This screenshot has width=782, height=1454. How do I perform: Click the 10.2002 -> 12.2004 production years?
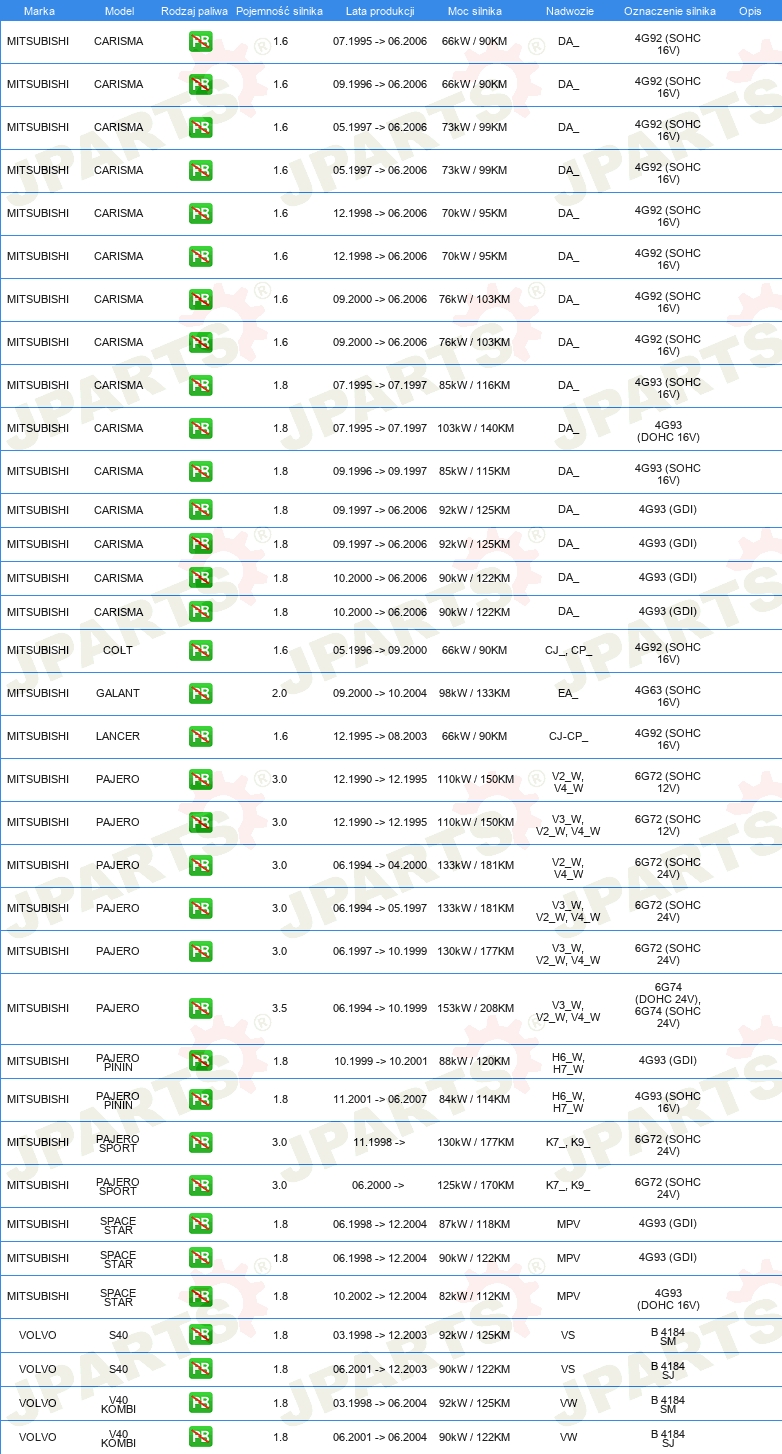pos(380,1296)
